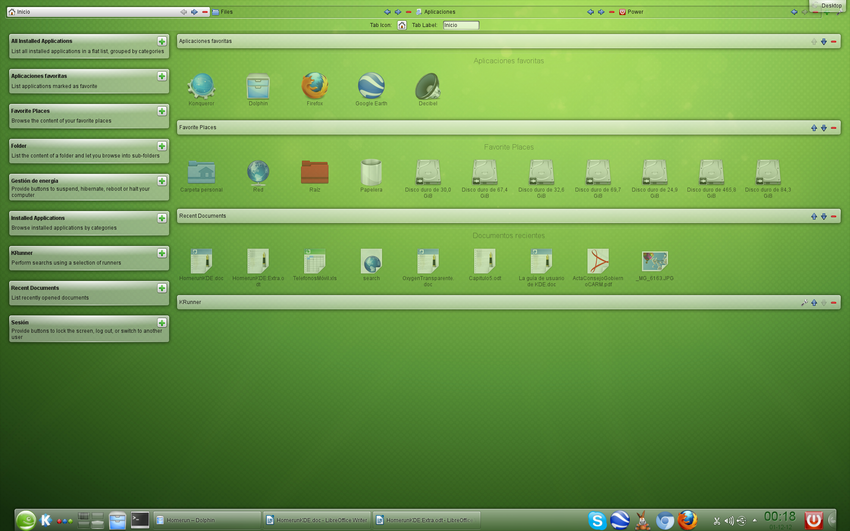Remove the Files tab with minus
This screenshot has width=850, height=531.
click(409, 12)
